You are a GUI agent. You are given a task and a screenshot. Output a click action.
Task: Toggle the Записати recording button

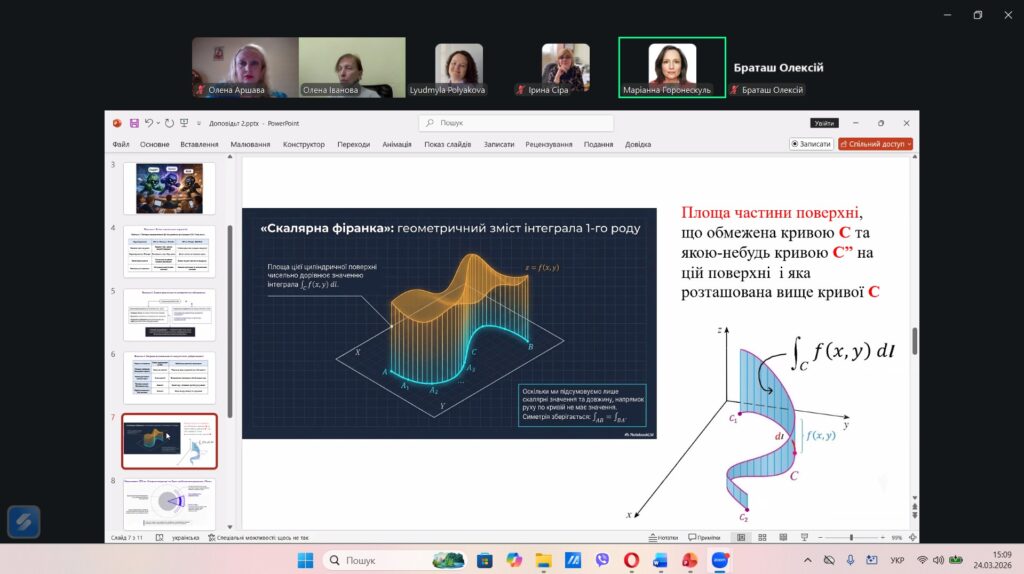810,144
